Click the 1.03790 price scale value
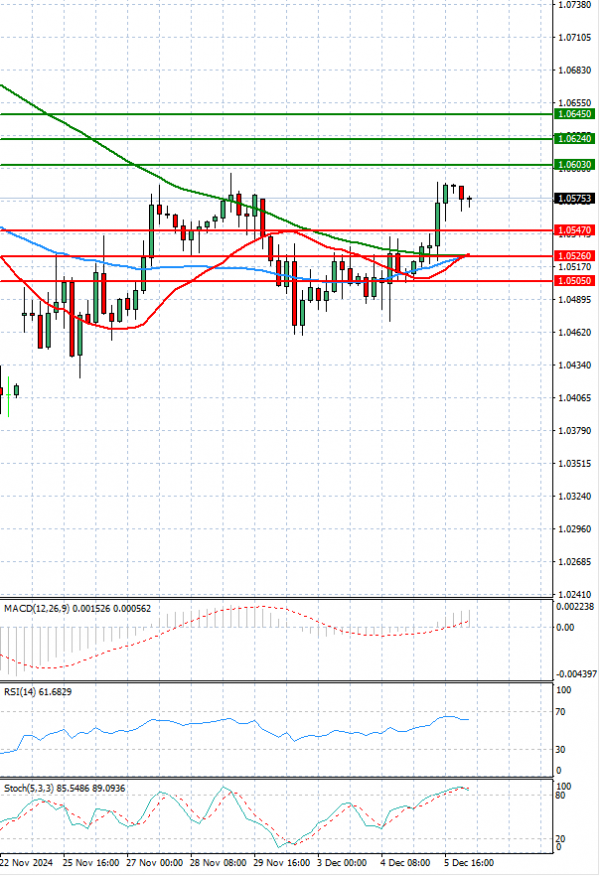This screenshot has width=600, height=876. point(575,431)
